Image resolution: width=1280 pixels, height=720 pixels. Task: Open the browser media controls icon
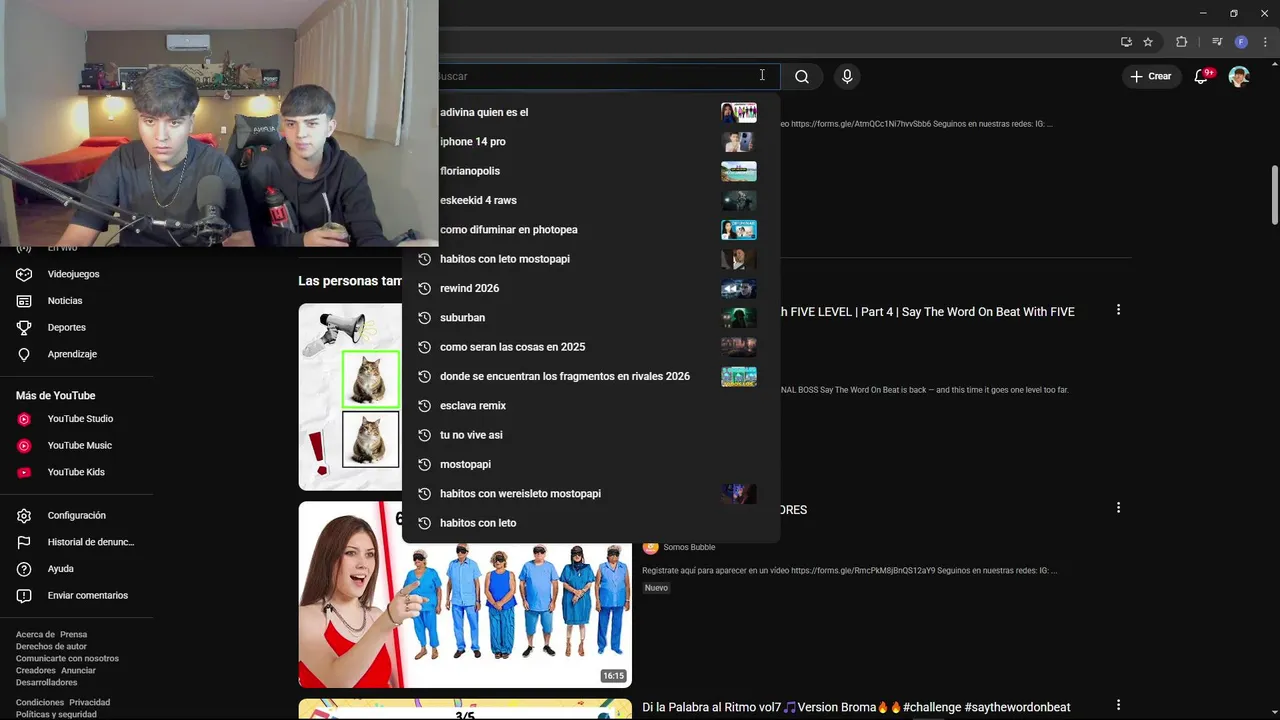(1217, 42)
